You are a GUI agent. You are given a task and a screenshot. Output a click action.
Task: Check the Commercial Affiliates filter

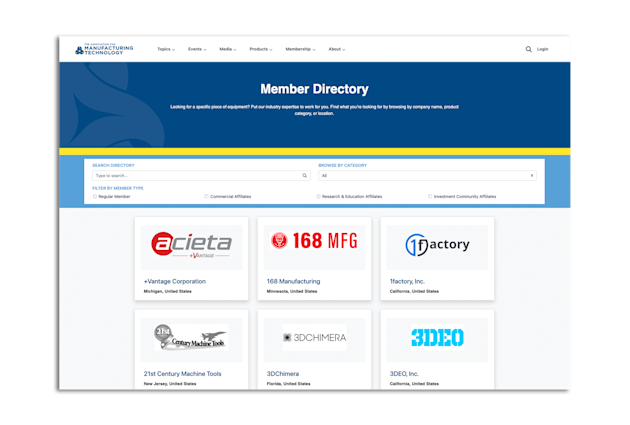(207, 196)
